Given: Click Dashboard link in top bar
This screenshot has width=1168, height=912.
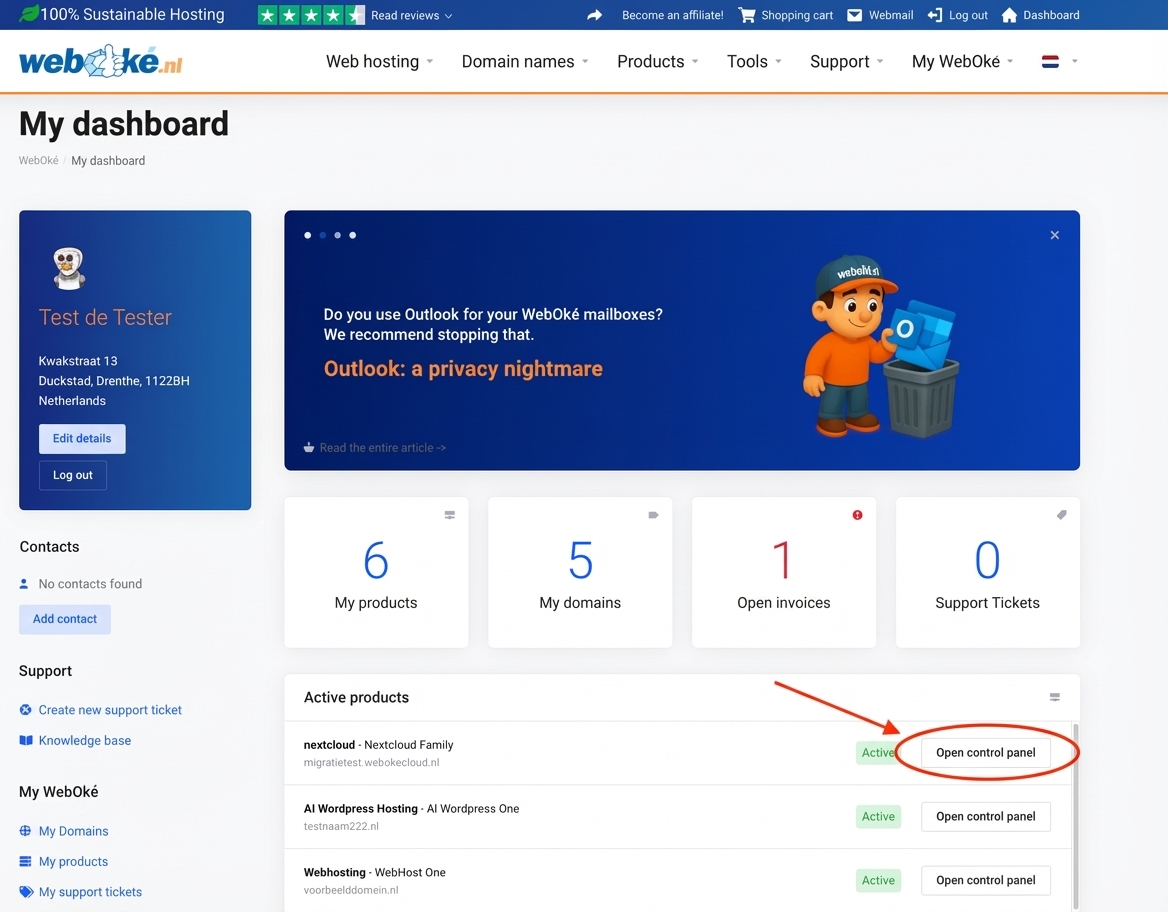Looking at the screenshot, I should point(1051,15).
